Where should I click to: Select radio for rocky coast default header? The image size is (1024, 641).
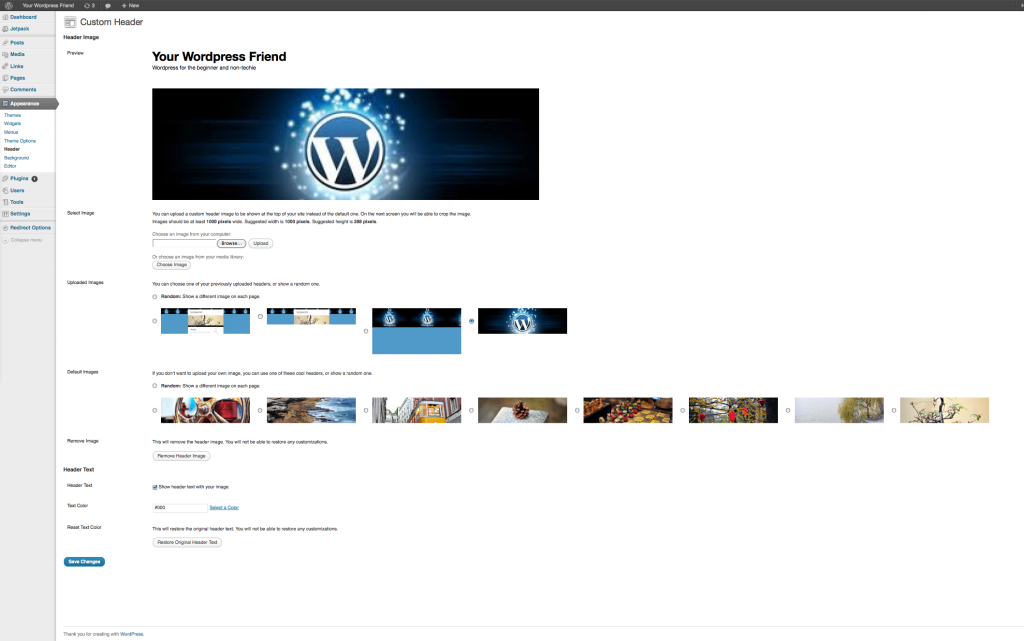[x=260, y=411]
